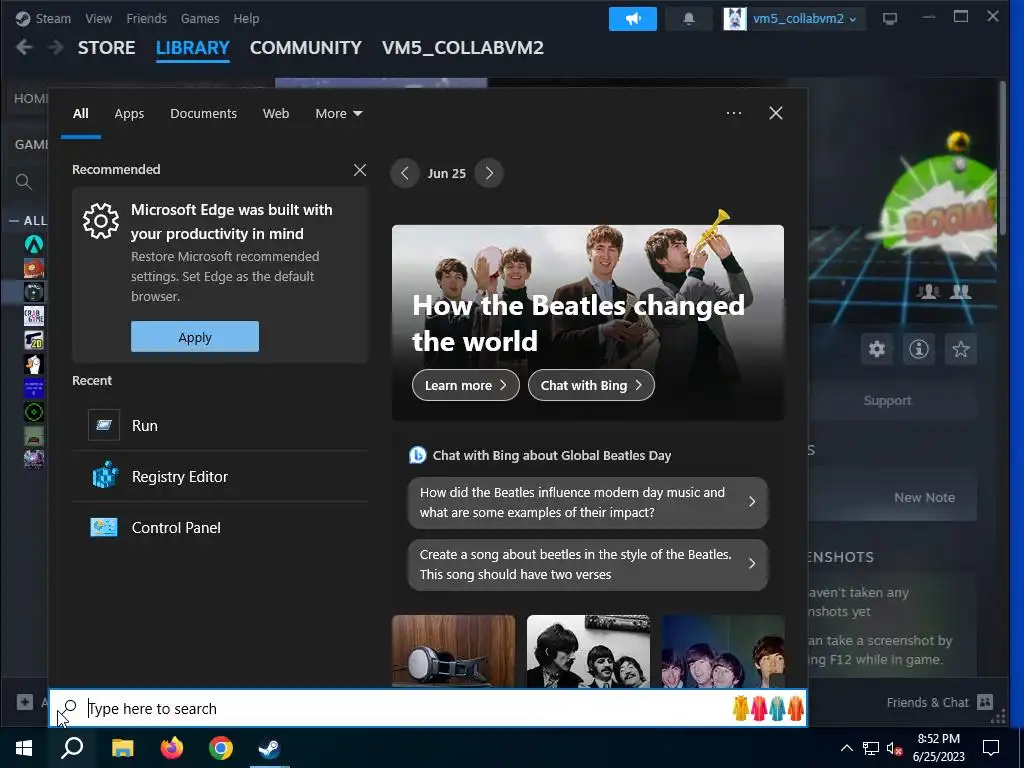Viewport: 1024px width, 768px height.
Task: Open vm5_collabvm2 account dropdown
Action: point(804,19)
